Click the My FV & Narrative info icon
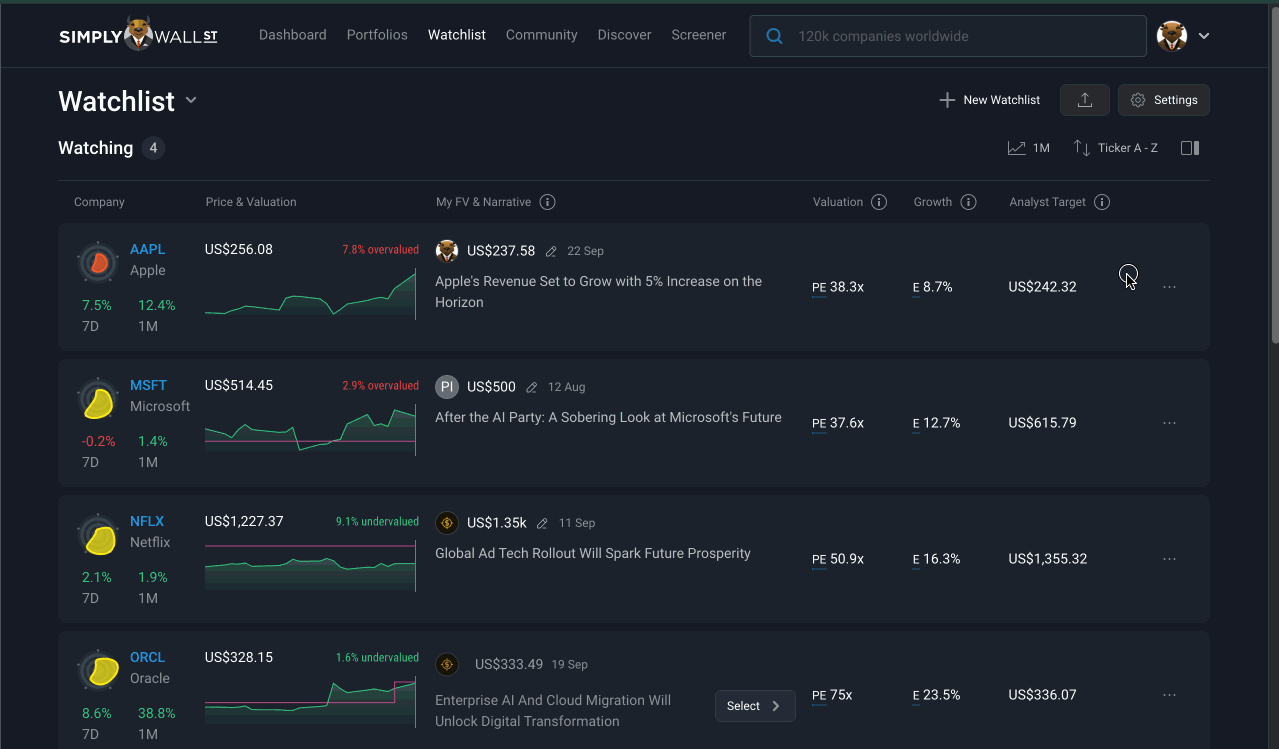The width and height of the screenshot is (1279, 749). [x=547, y=202]
